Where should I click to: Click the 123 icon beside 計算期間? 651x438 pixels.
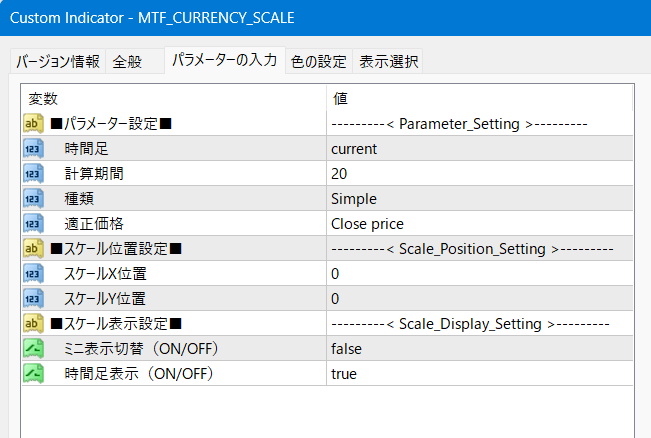click(x=33, y=174)
